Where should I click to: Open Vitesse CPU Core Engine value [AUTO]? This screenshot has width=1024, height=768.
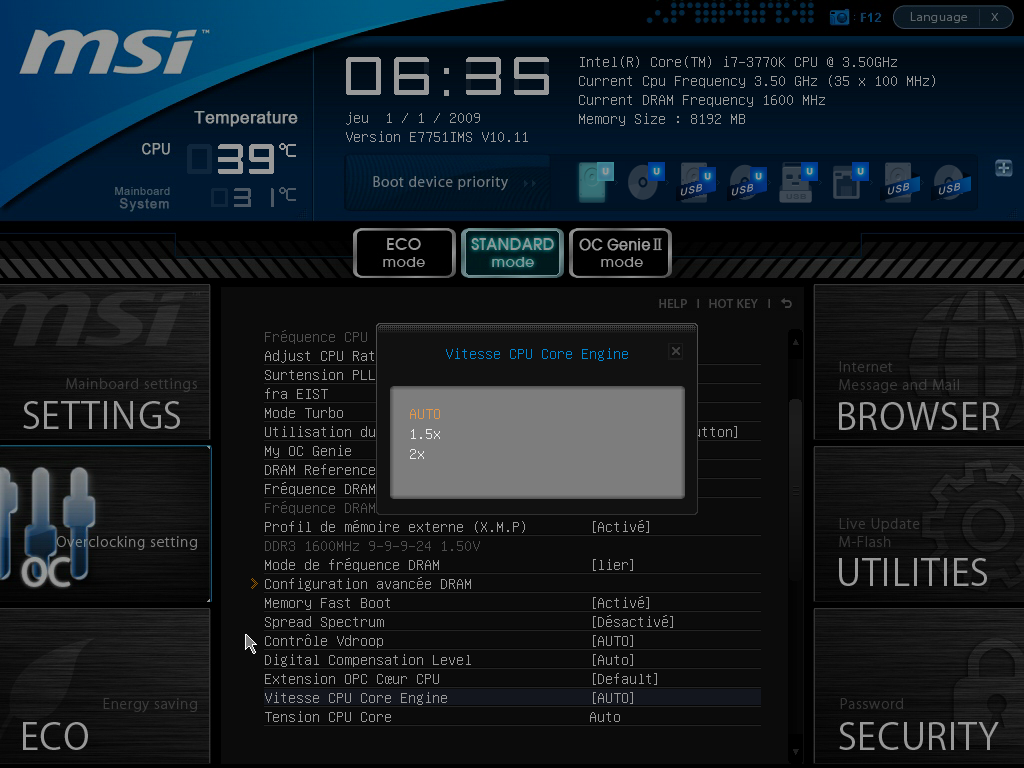[x=613, y=697]
